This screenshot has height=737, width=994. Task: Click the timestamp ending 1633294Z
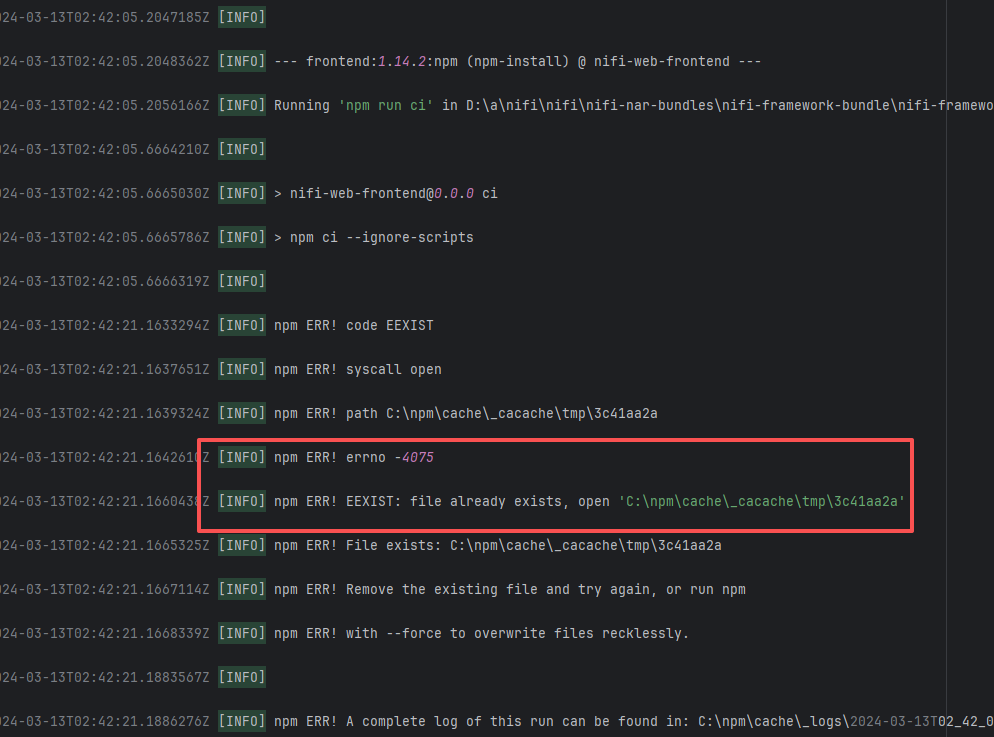pos(104,325)
